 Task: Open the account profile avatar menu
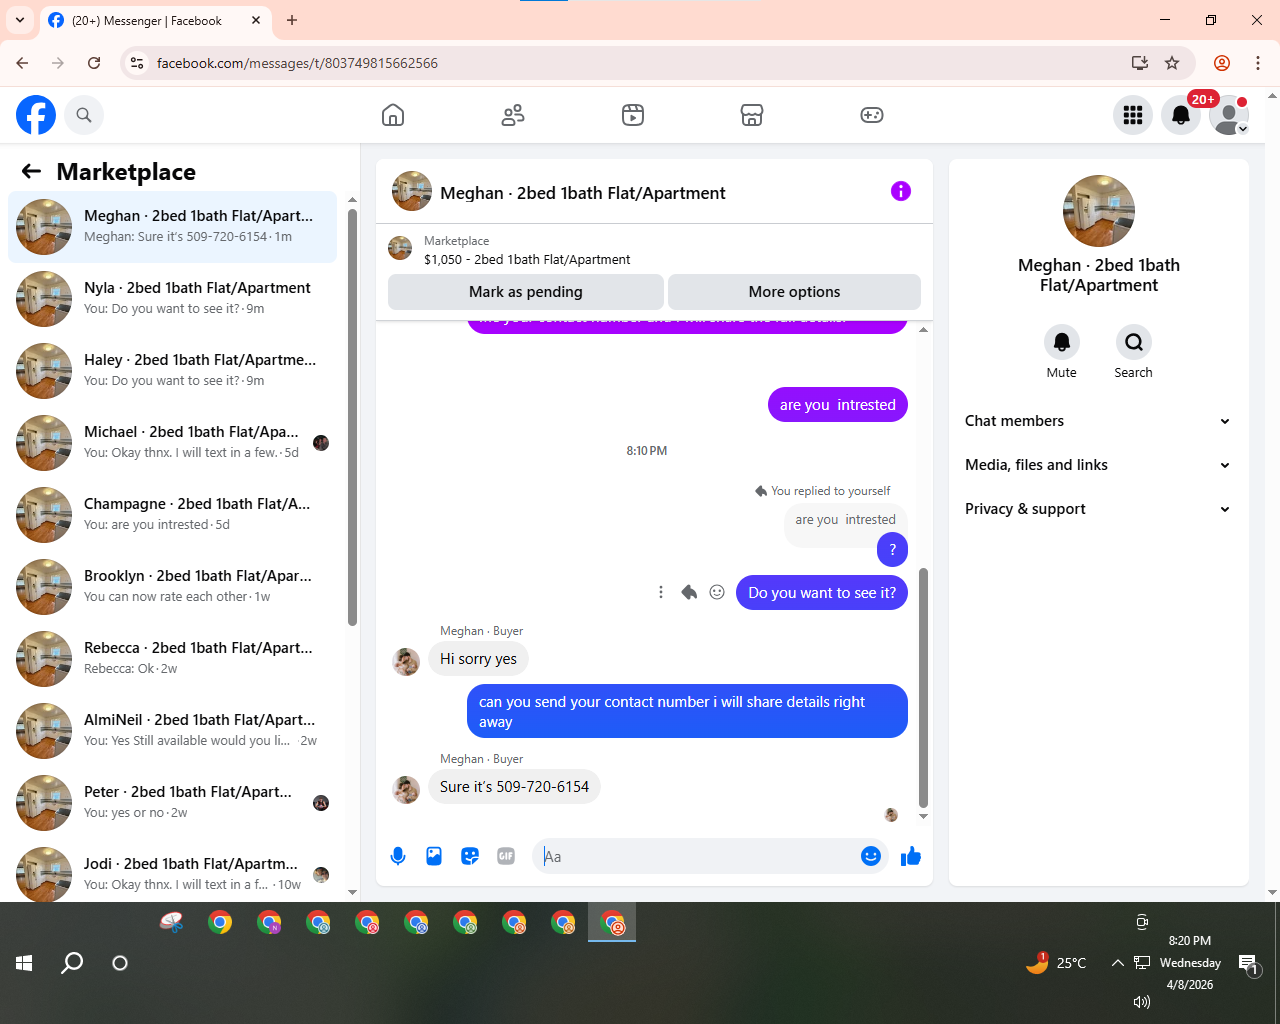pos(1229,115)
